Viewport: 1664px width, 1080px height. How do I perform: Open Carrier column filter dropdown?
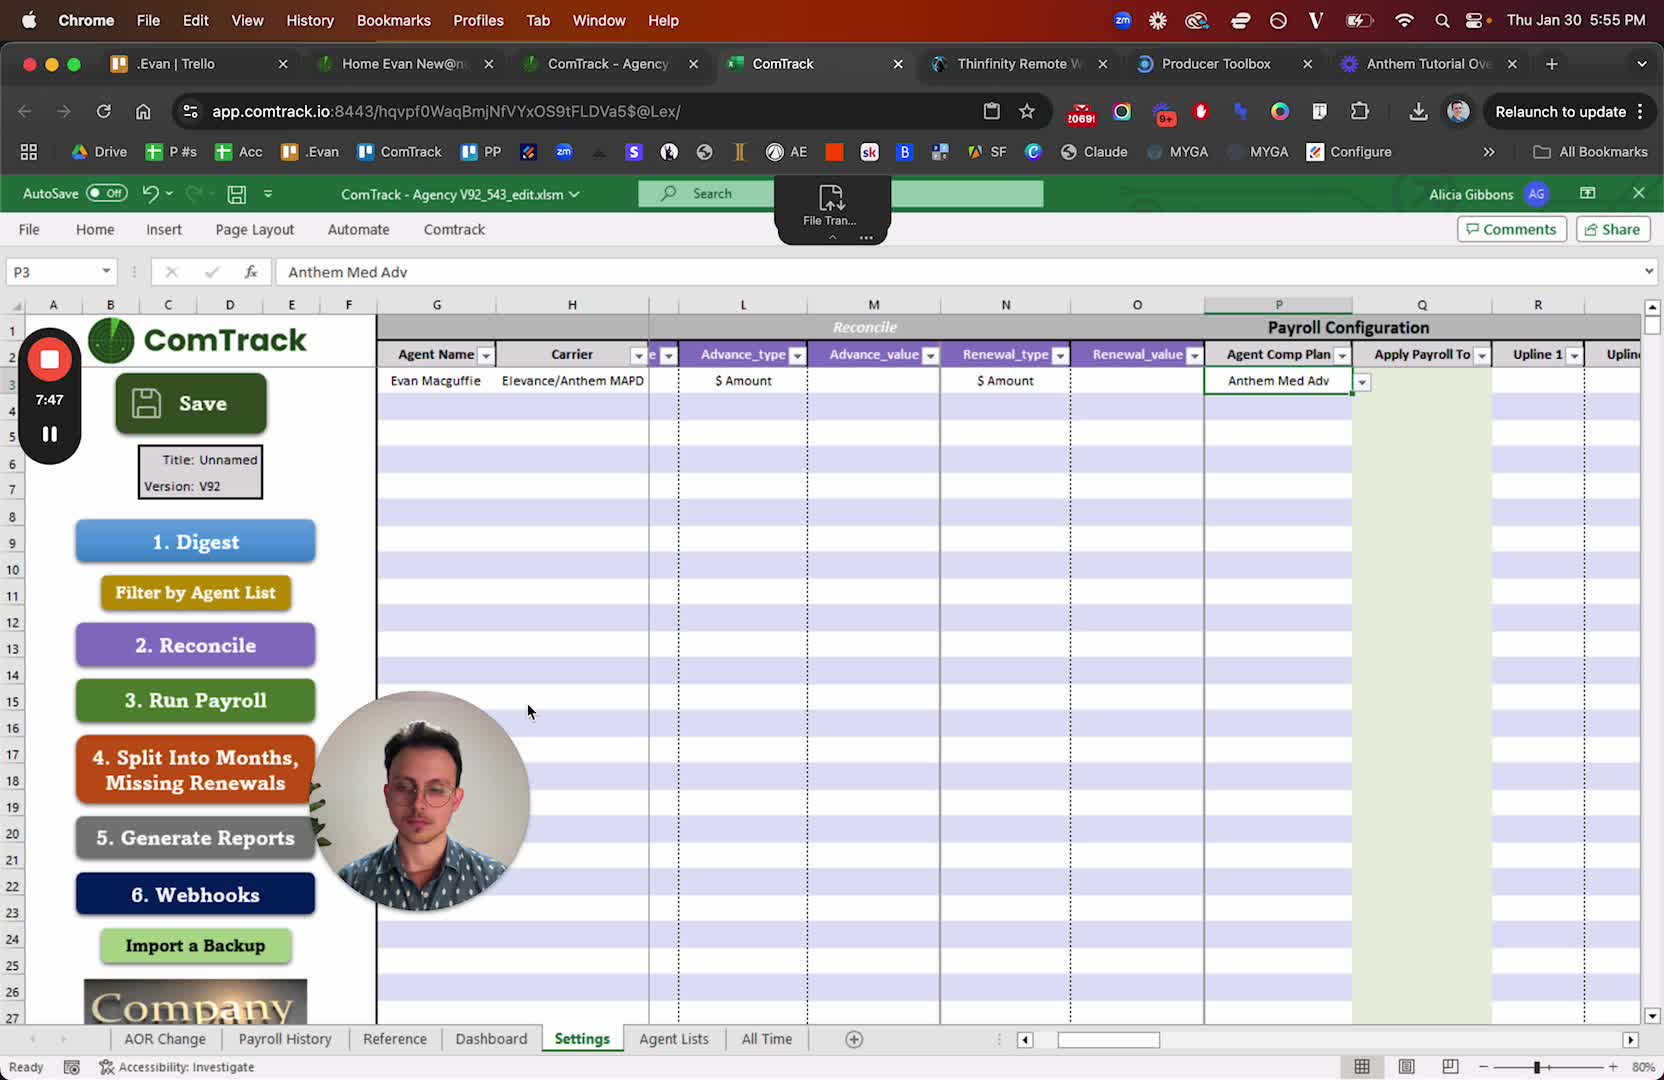[638, 355]
